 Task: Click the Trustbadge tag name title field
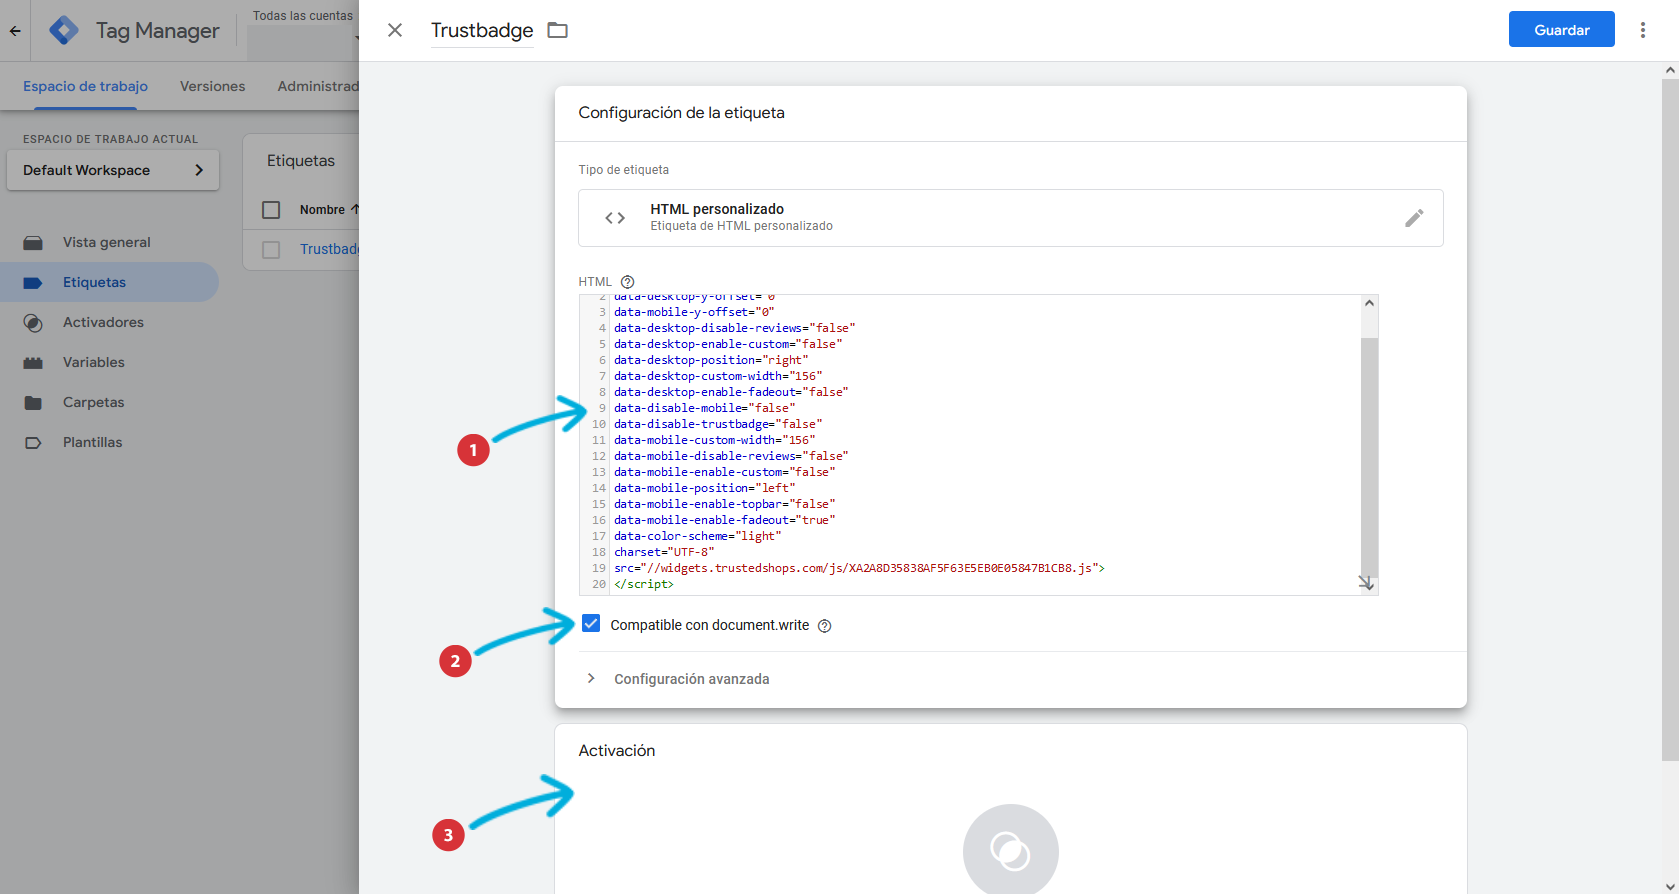click(x=482, y=30)
